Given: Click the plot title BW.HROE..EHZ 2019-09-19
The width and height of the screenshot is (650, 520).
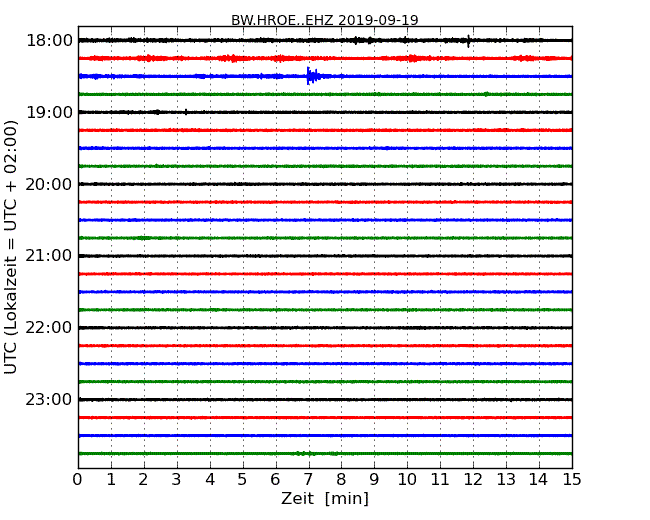Looking at the screenshot, I should (x=325, y=20).
